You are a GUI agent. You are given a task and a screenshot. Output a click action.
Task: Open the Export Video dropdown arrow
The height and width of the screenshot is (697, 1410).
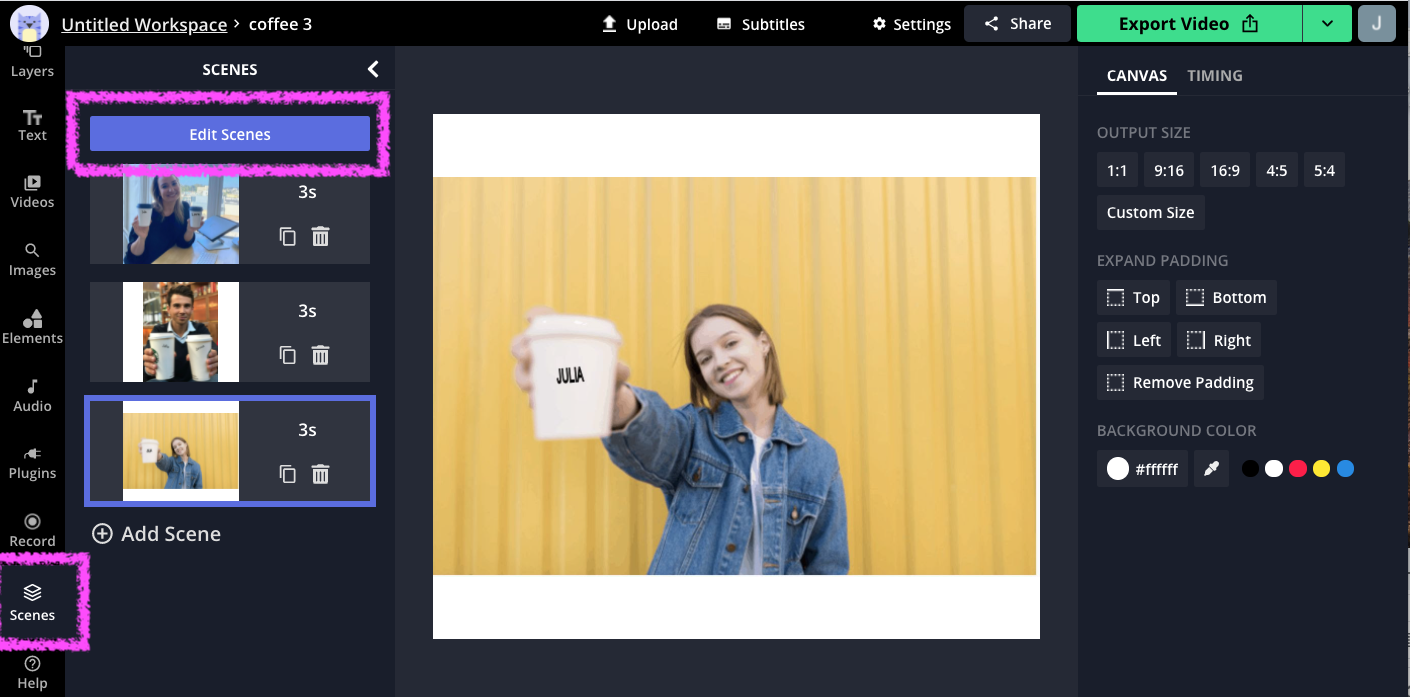click(1327, 23)
